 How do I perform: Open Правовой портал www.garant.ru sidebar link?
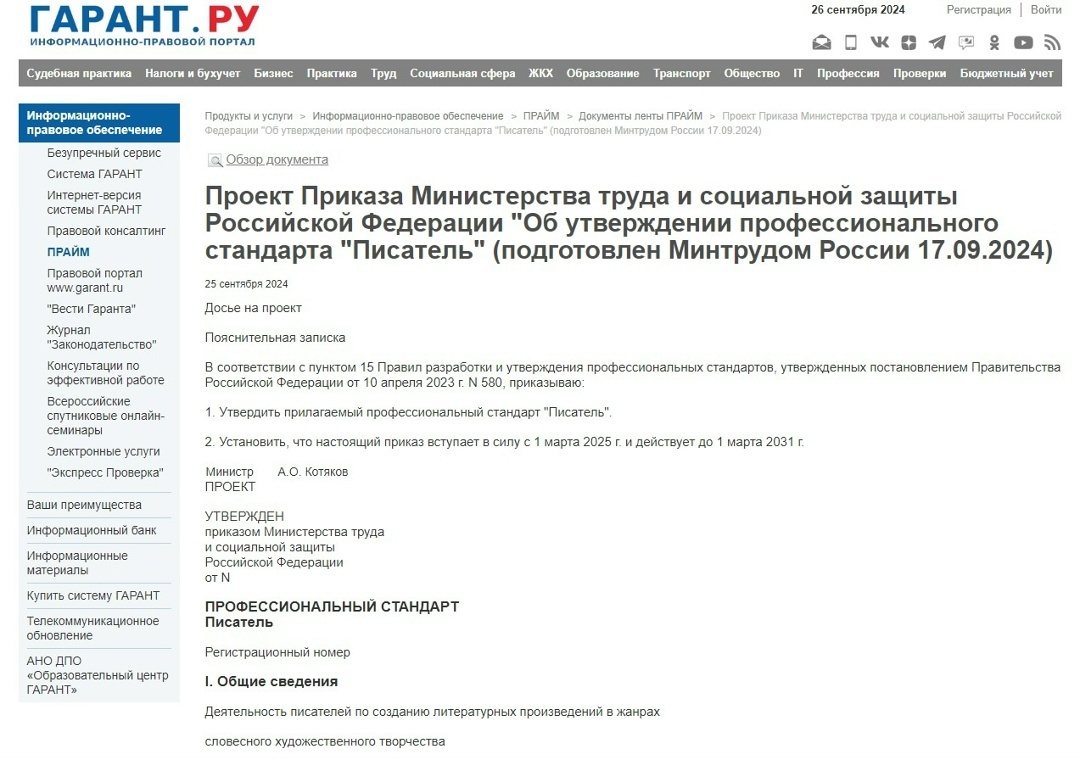94,280
